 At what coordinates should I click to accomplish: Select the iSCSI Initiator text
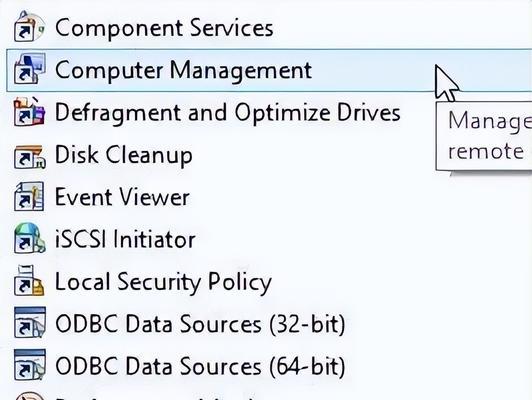[125, 239]
